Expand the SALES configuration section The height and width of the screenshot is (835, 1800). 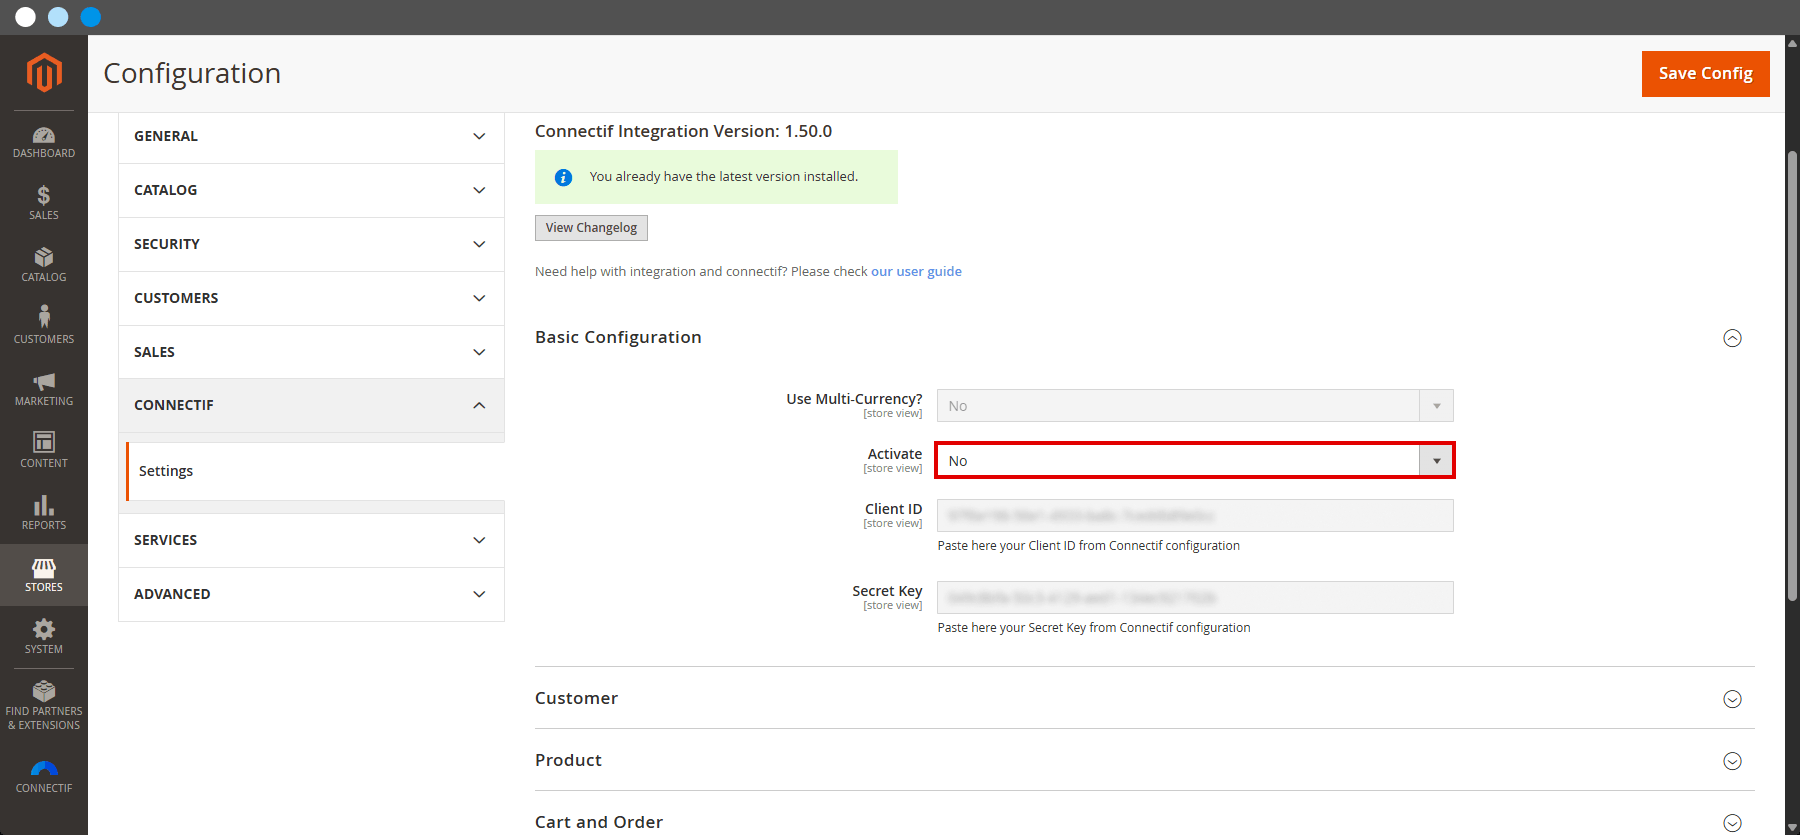coord(311,352)
